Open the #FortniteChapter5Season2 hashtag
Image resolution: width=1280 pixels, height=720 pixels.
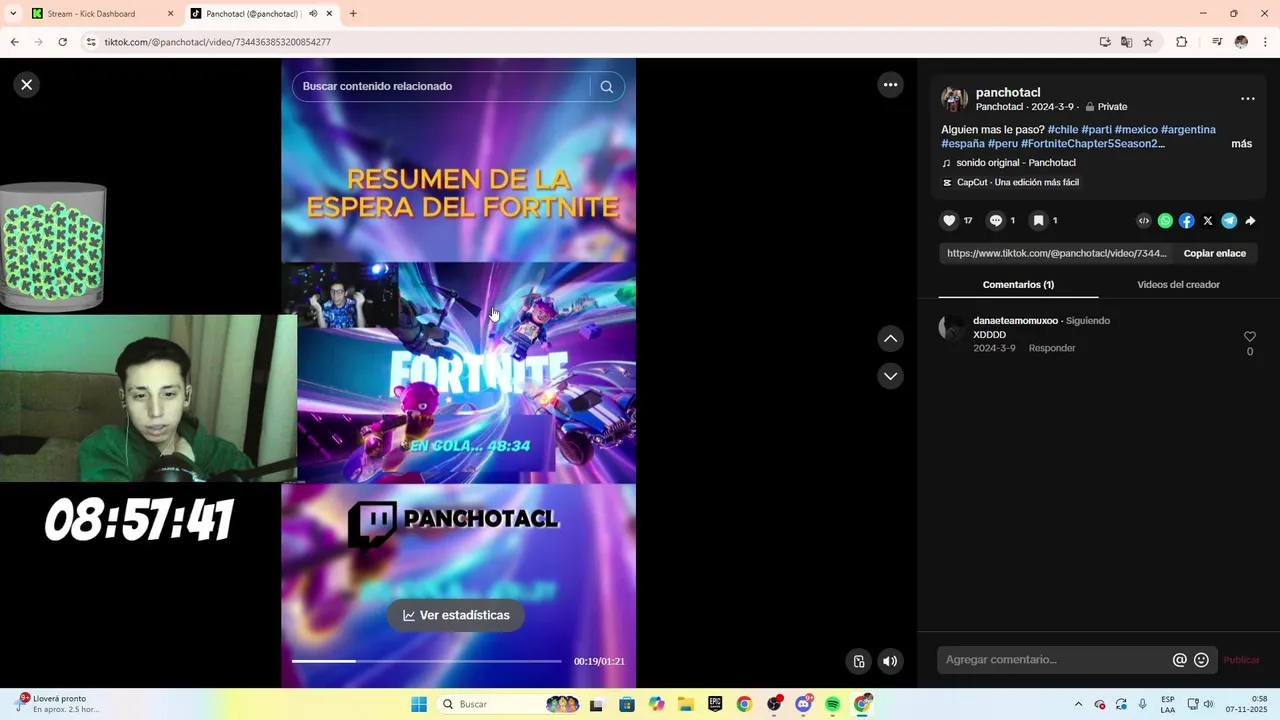click(x=1093, y=144)
